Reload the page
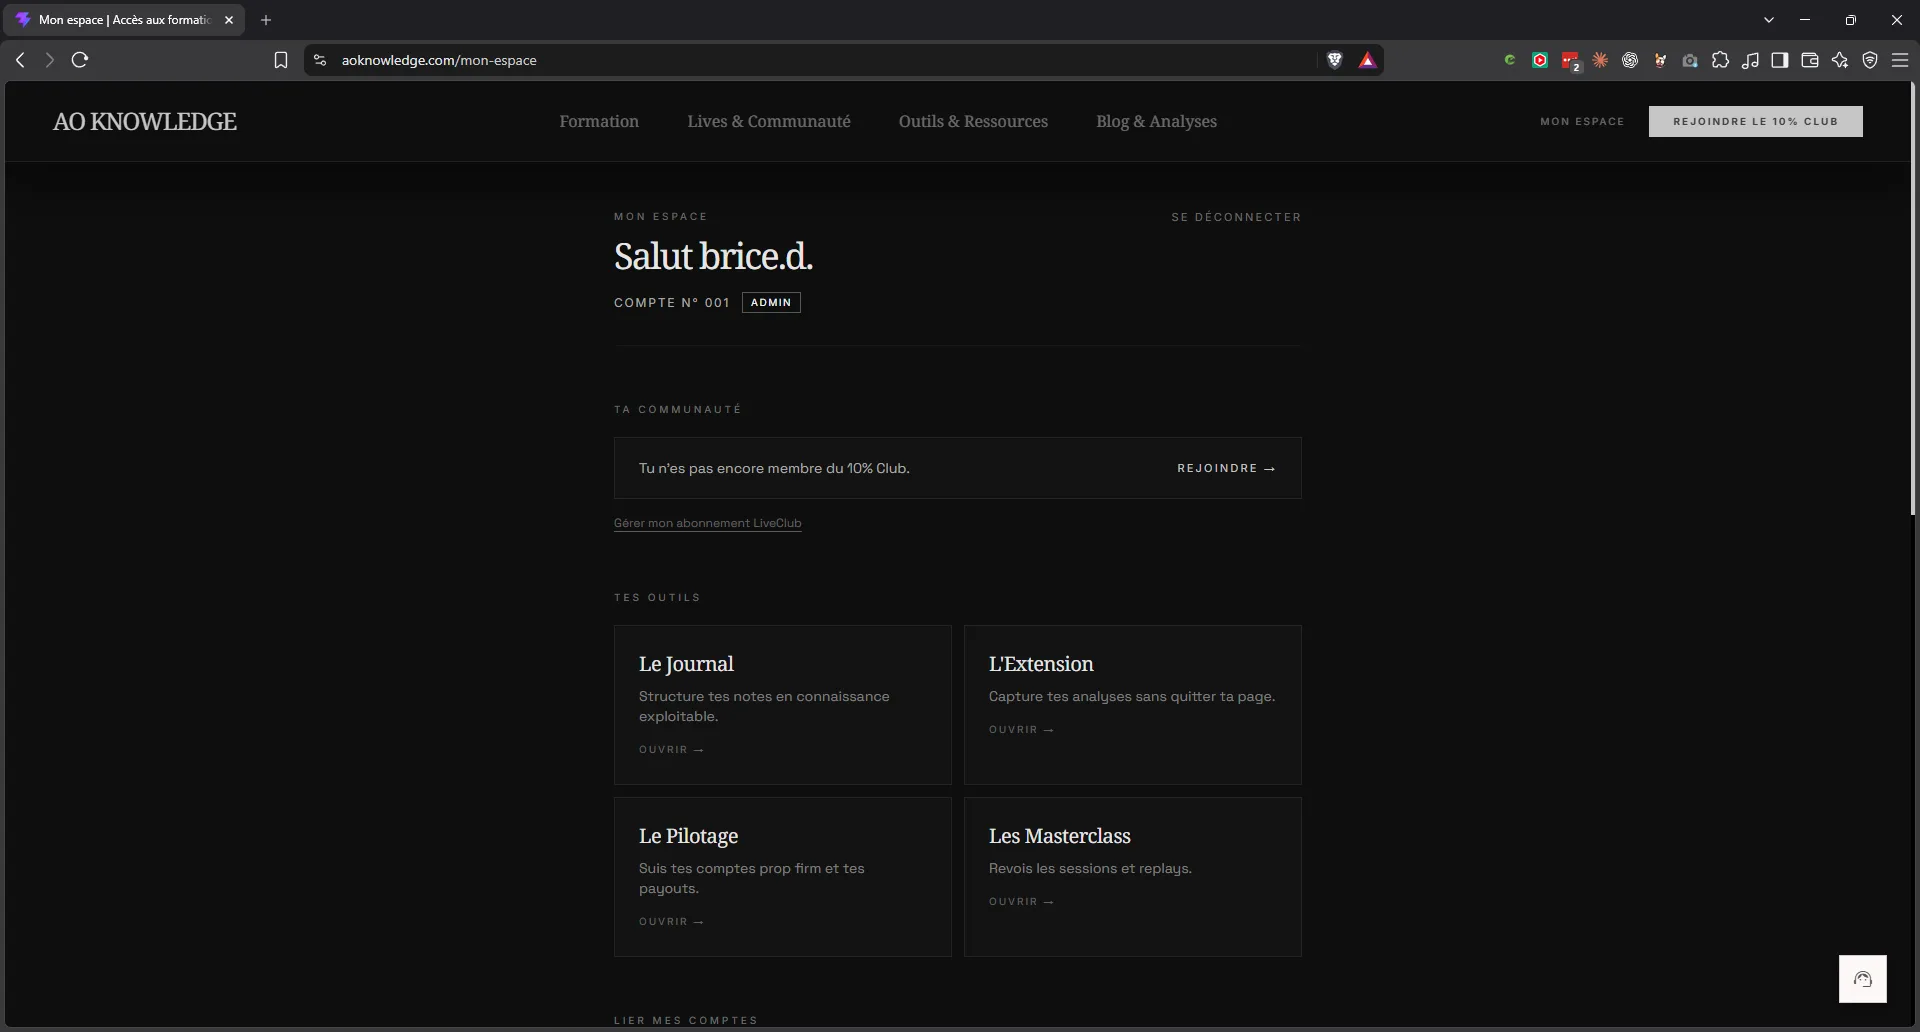This screenshot has width=1920, height=1032. (80, 60)
